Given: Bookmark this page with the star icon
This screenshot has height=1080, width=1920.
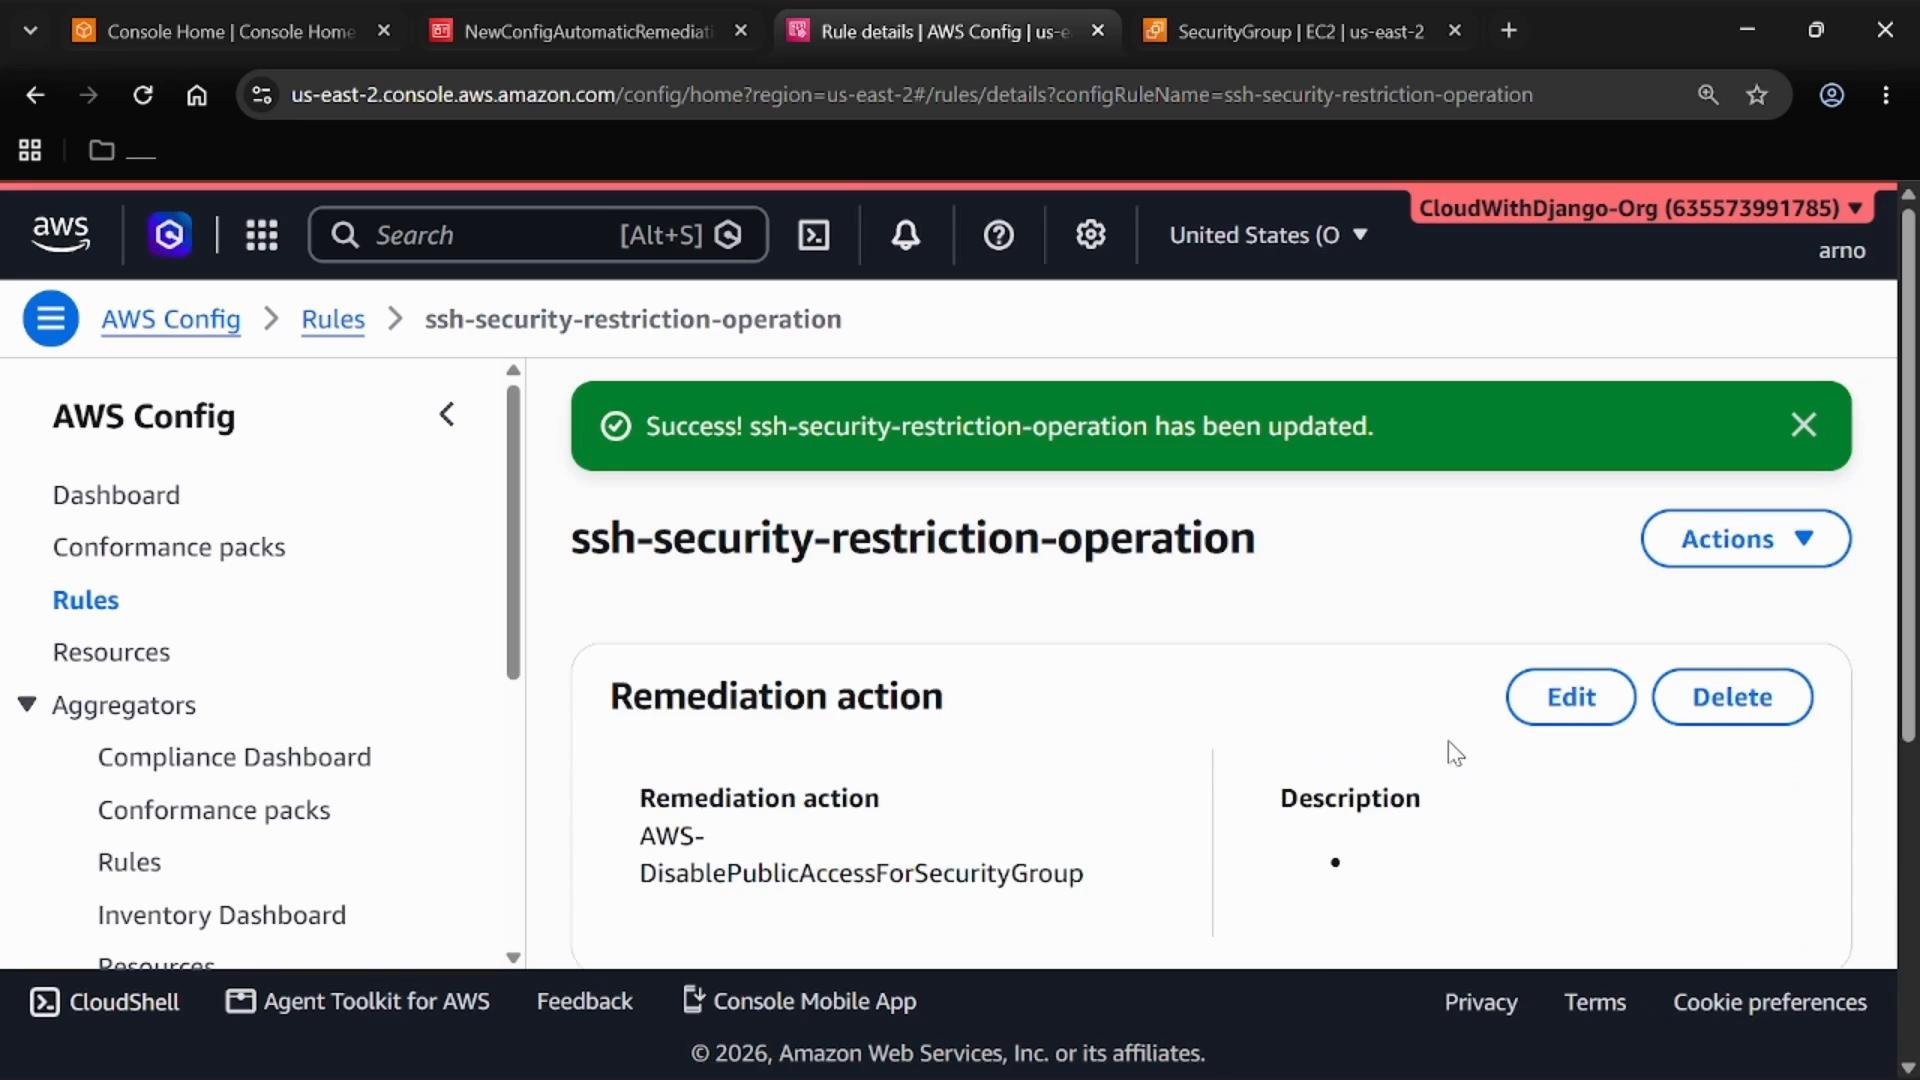Looking at the screenshot, I should (x=1757, y=95).
